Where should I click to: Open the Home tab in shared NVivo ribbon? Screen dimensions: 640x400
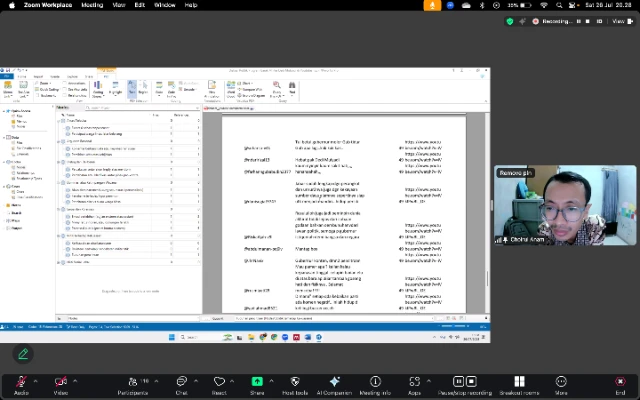tap(22, 76)
